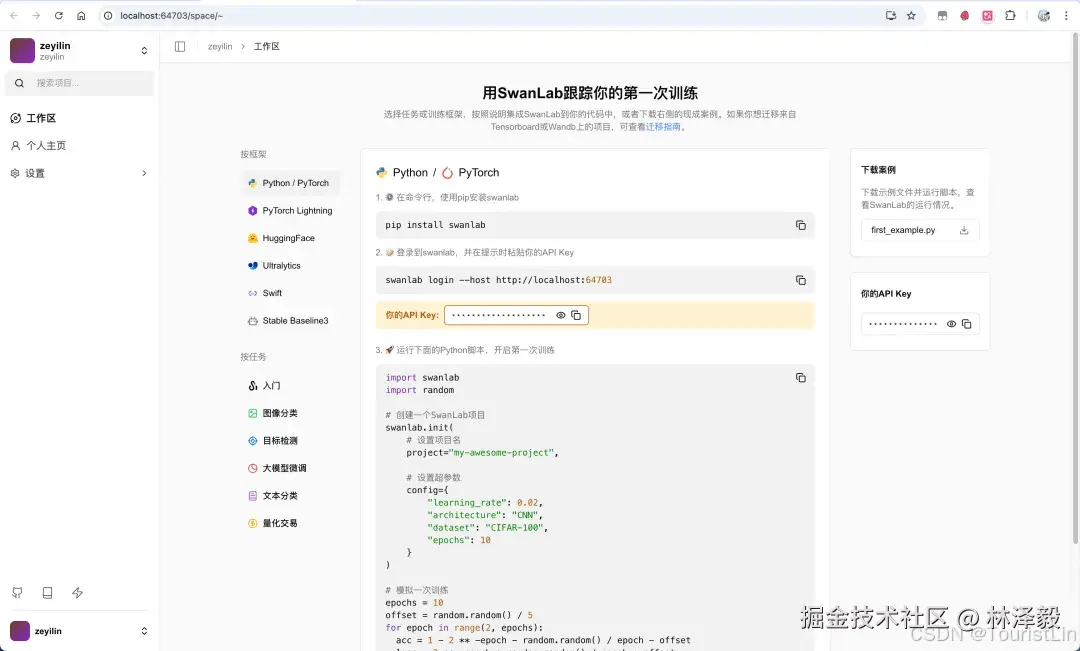The width and height of the screenshot is (1080, 651).
Task: Expand zeyilin workspace switcher at top
Action: coord(144,50)
